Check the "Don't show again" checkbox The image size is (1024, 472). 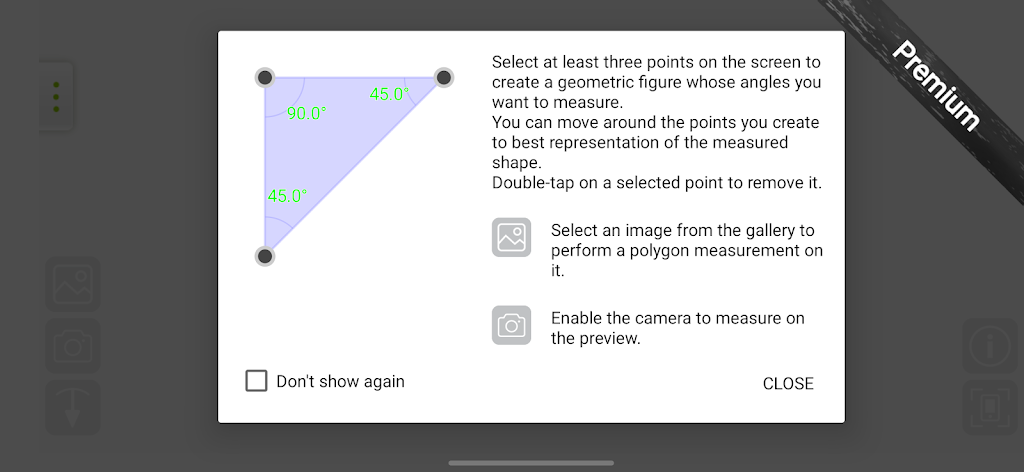click(x=257, y=381)
